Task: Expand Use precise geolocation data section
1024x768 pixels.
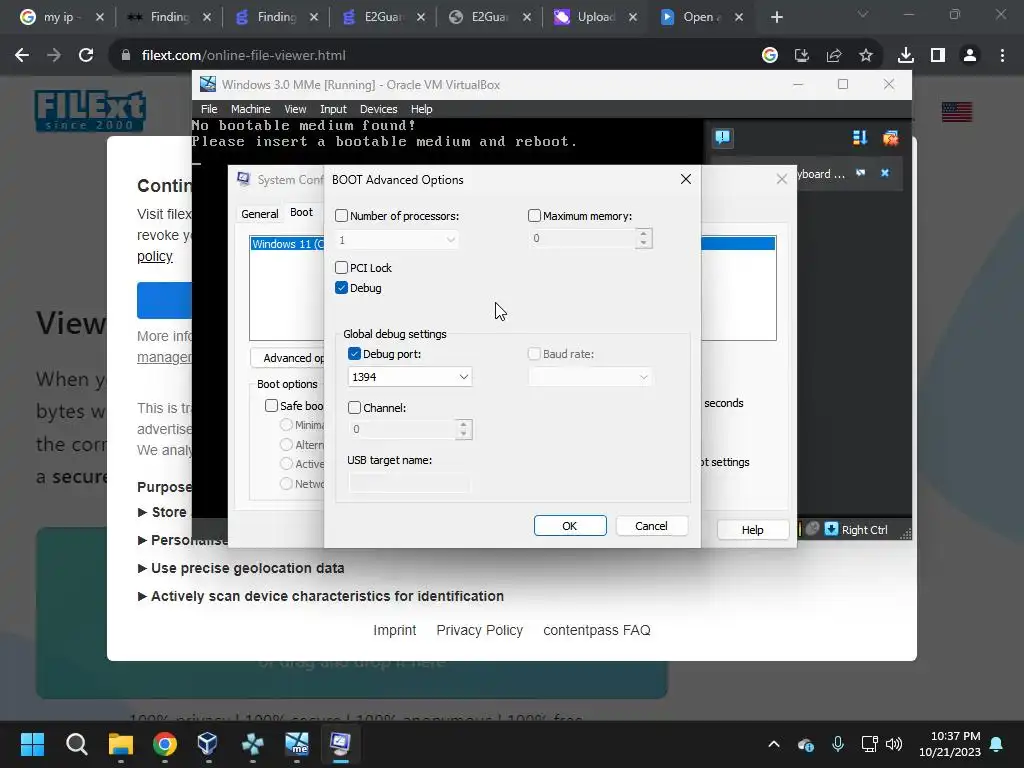Action: pos(241,568)
